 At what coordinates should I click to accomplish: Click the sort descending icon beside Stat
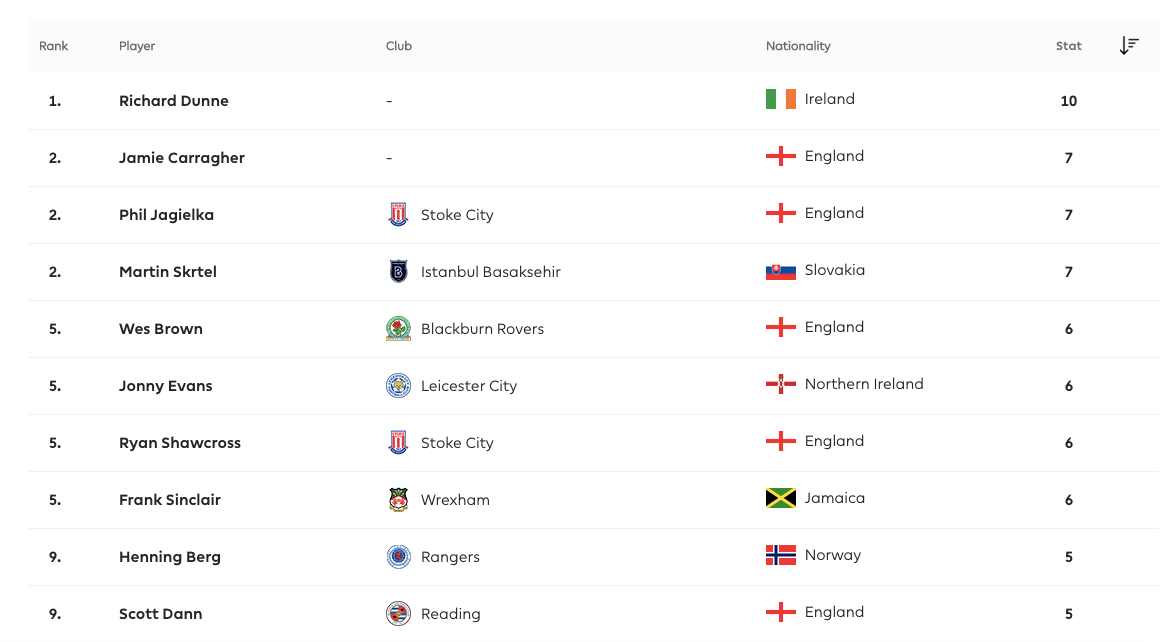(x=1129, y=46)
